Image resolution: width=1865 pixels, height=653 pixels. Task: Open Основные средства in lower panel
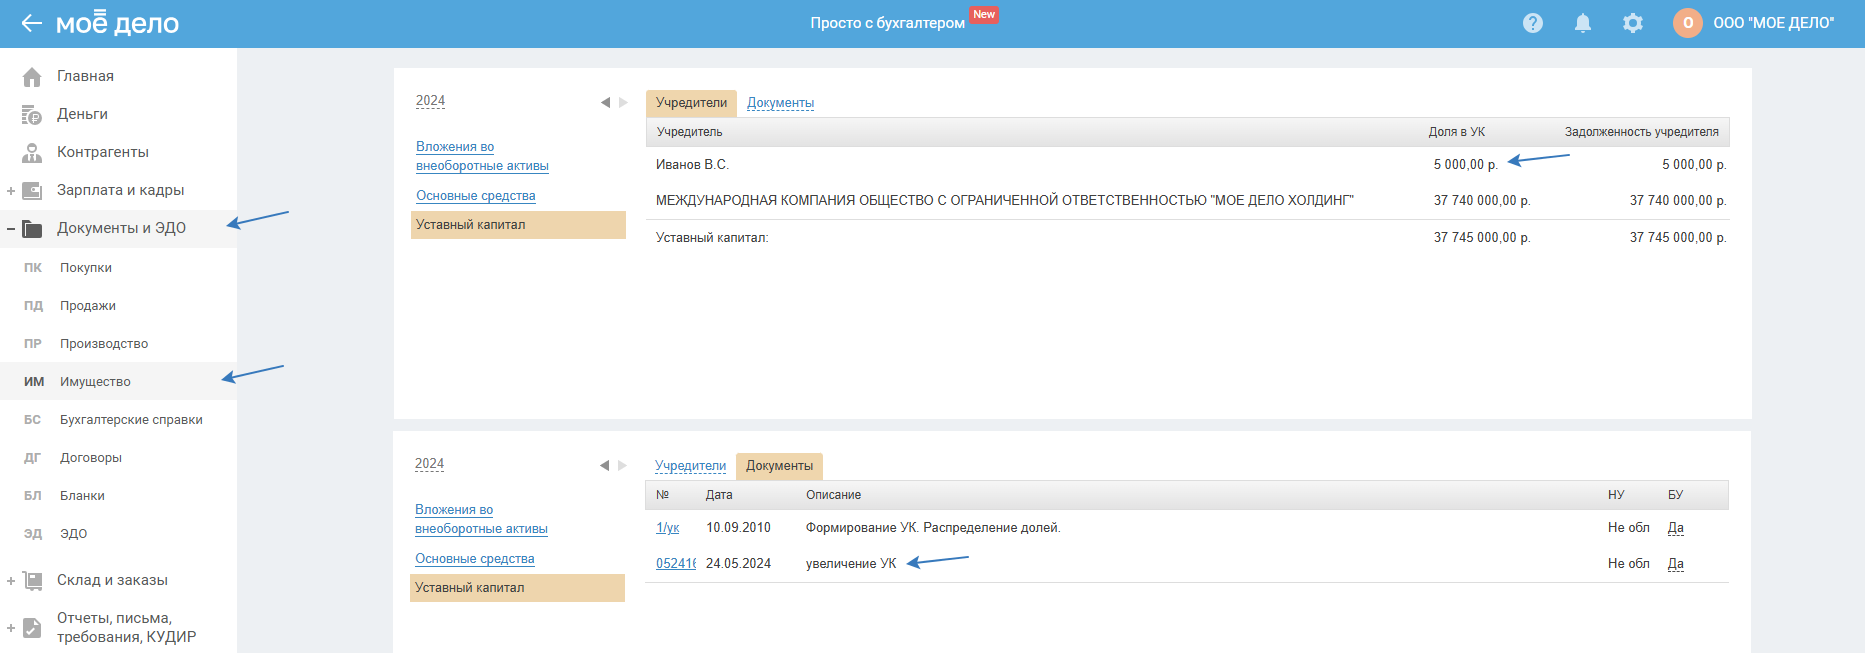tap(475, 559)
